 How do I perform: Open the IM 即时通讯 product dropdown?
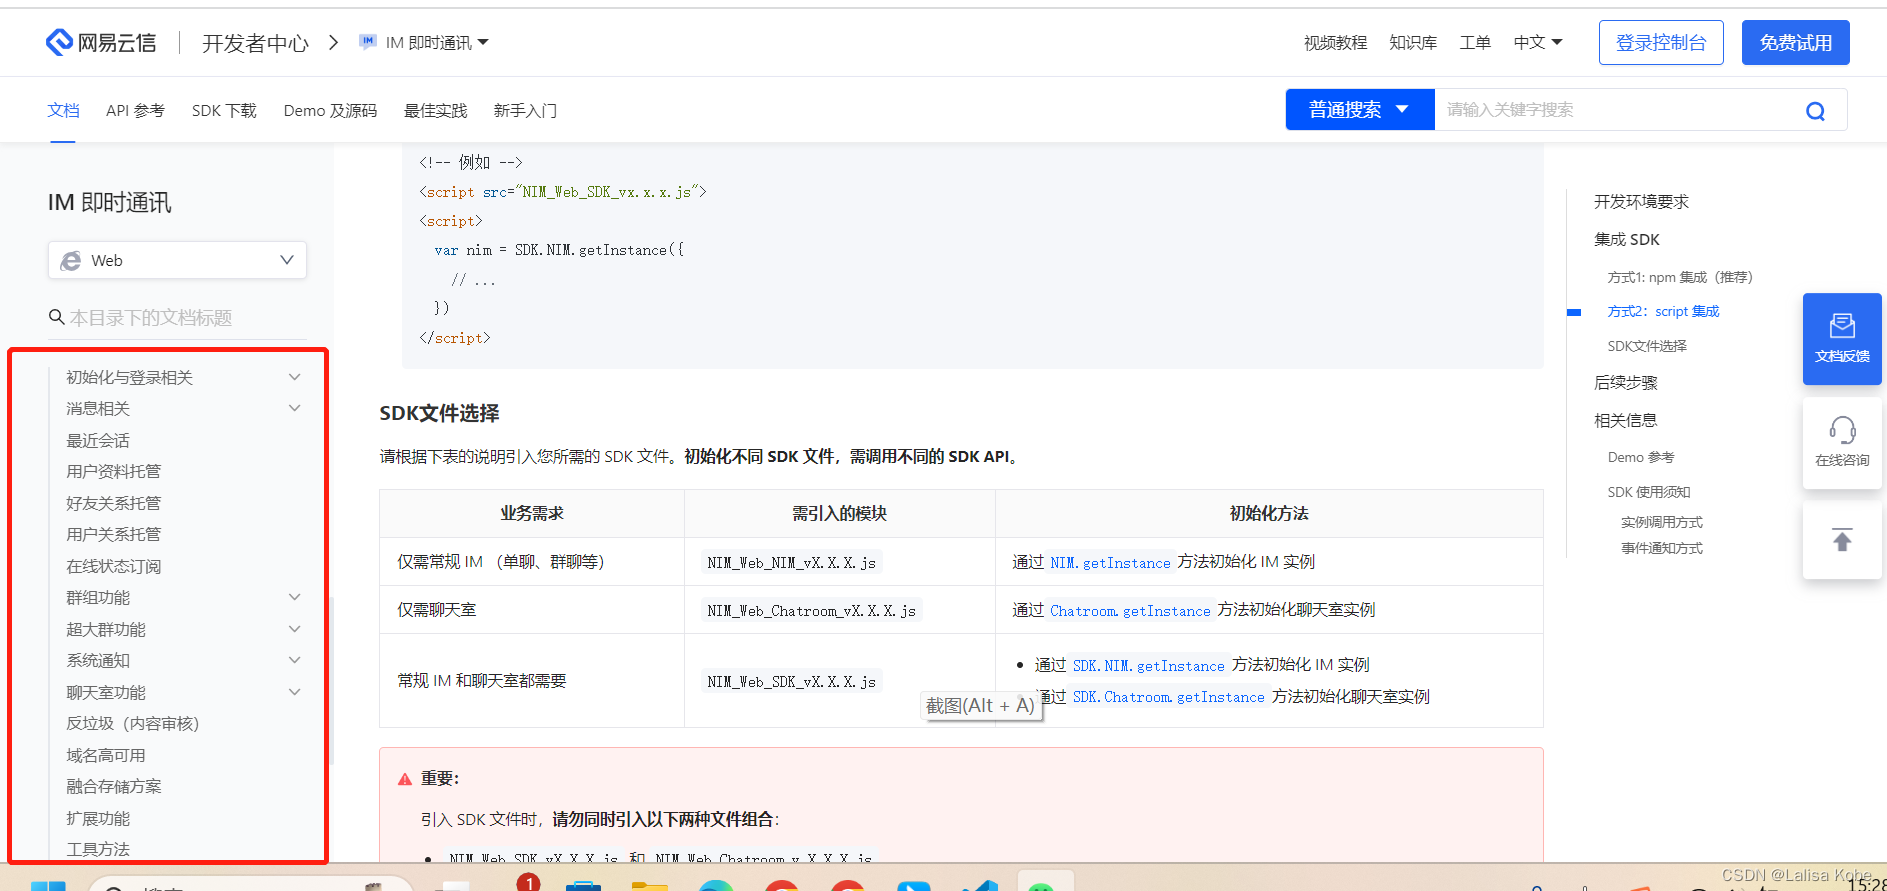437,43
